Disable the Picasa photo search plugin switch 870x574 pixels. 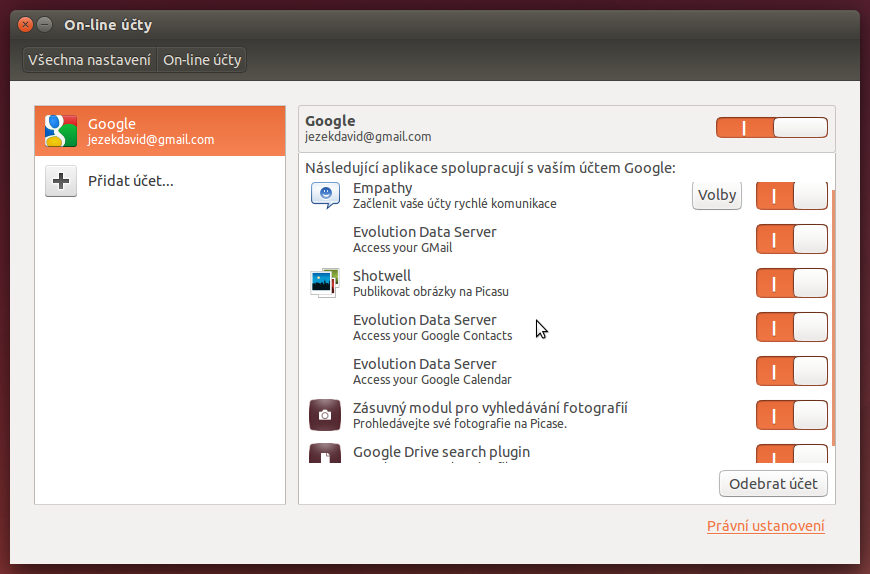(792, 415)
